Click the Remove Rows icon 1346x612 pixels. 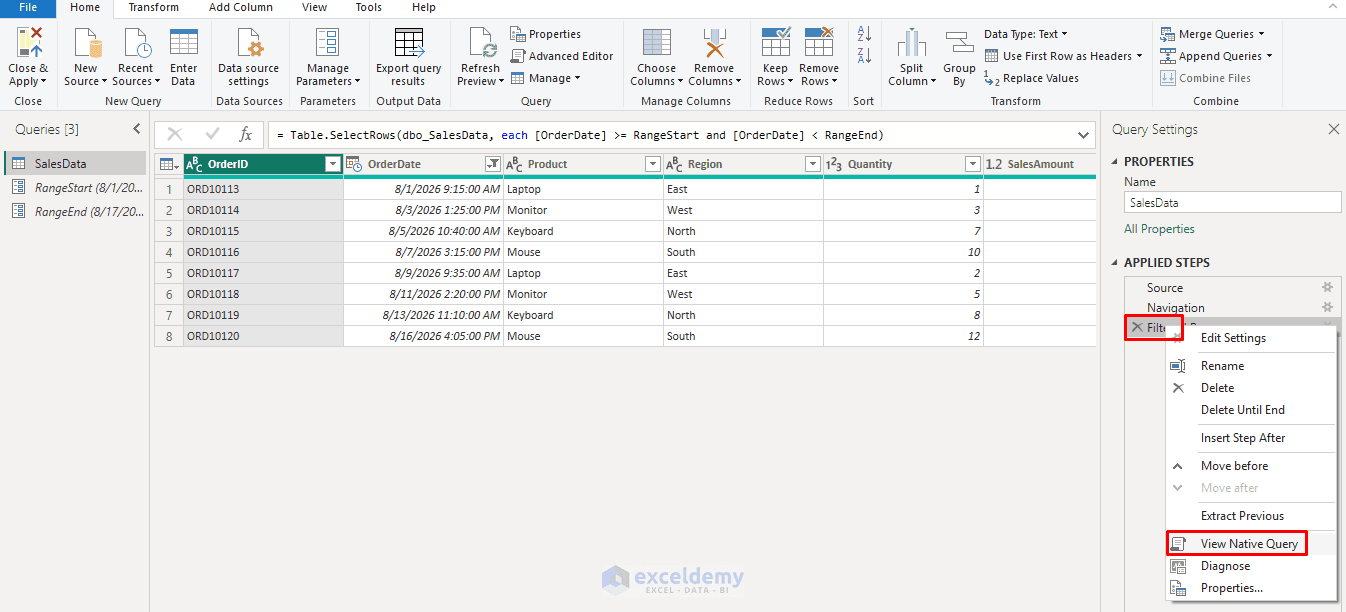tap(819, 43)
